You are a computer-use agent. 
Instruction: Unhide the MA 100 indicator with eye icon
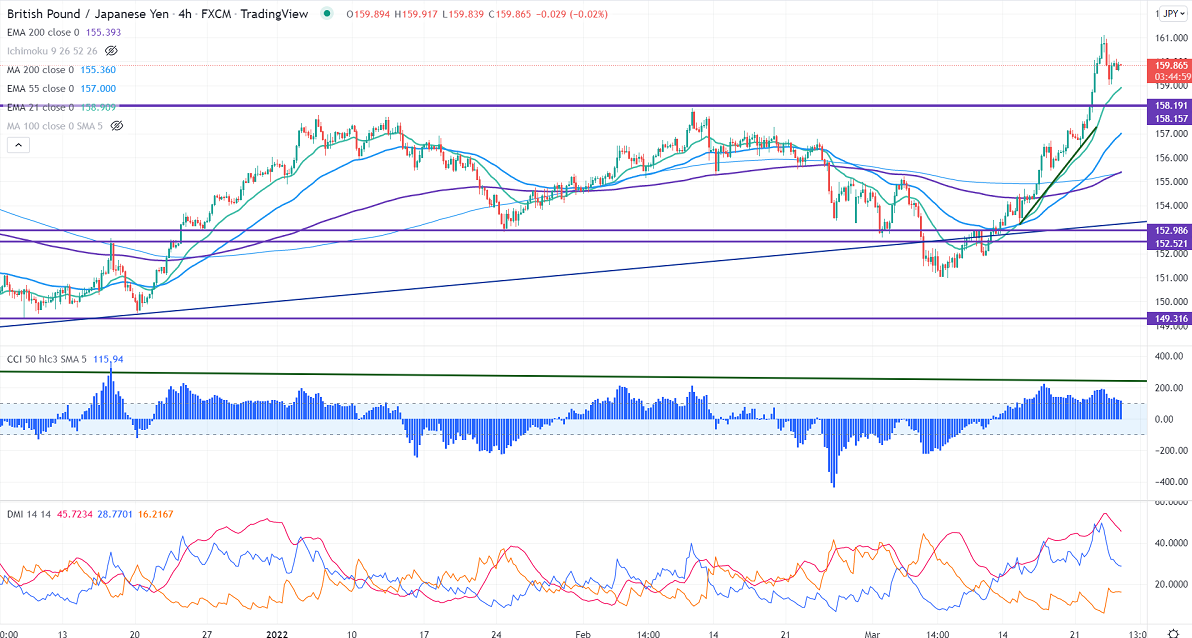pos(116,126)
